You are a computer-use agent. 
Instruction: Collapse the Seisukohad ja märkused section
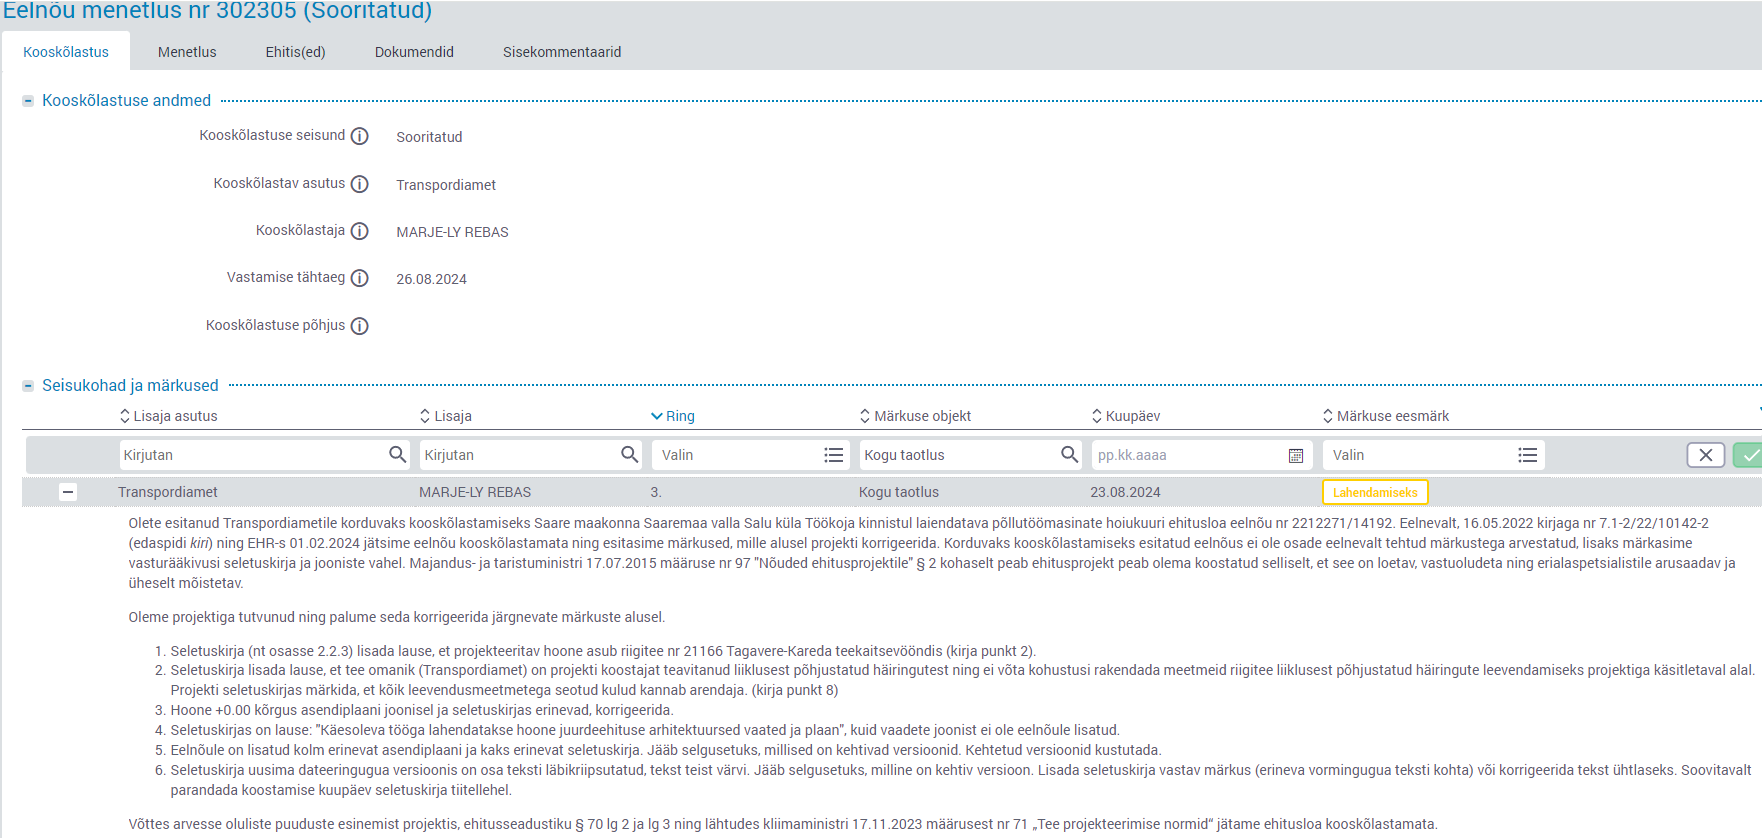click(x=28, y=386)
